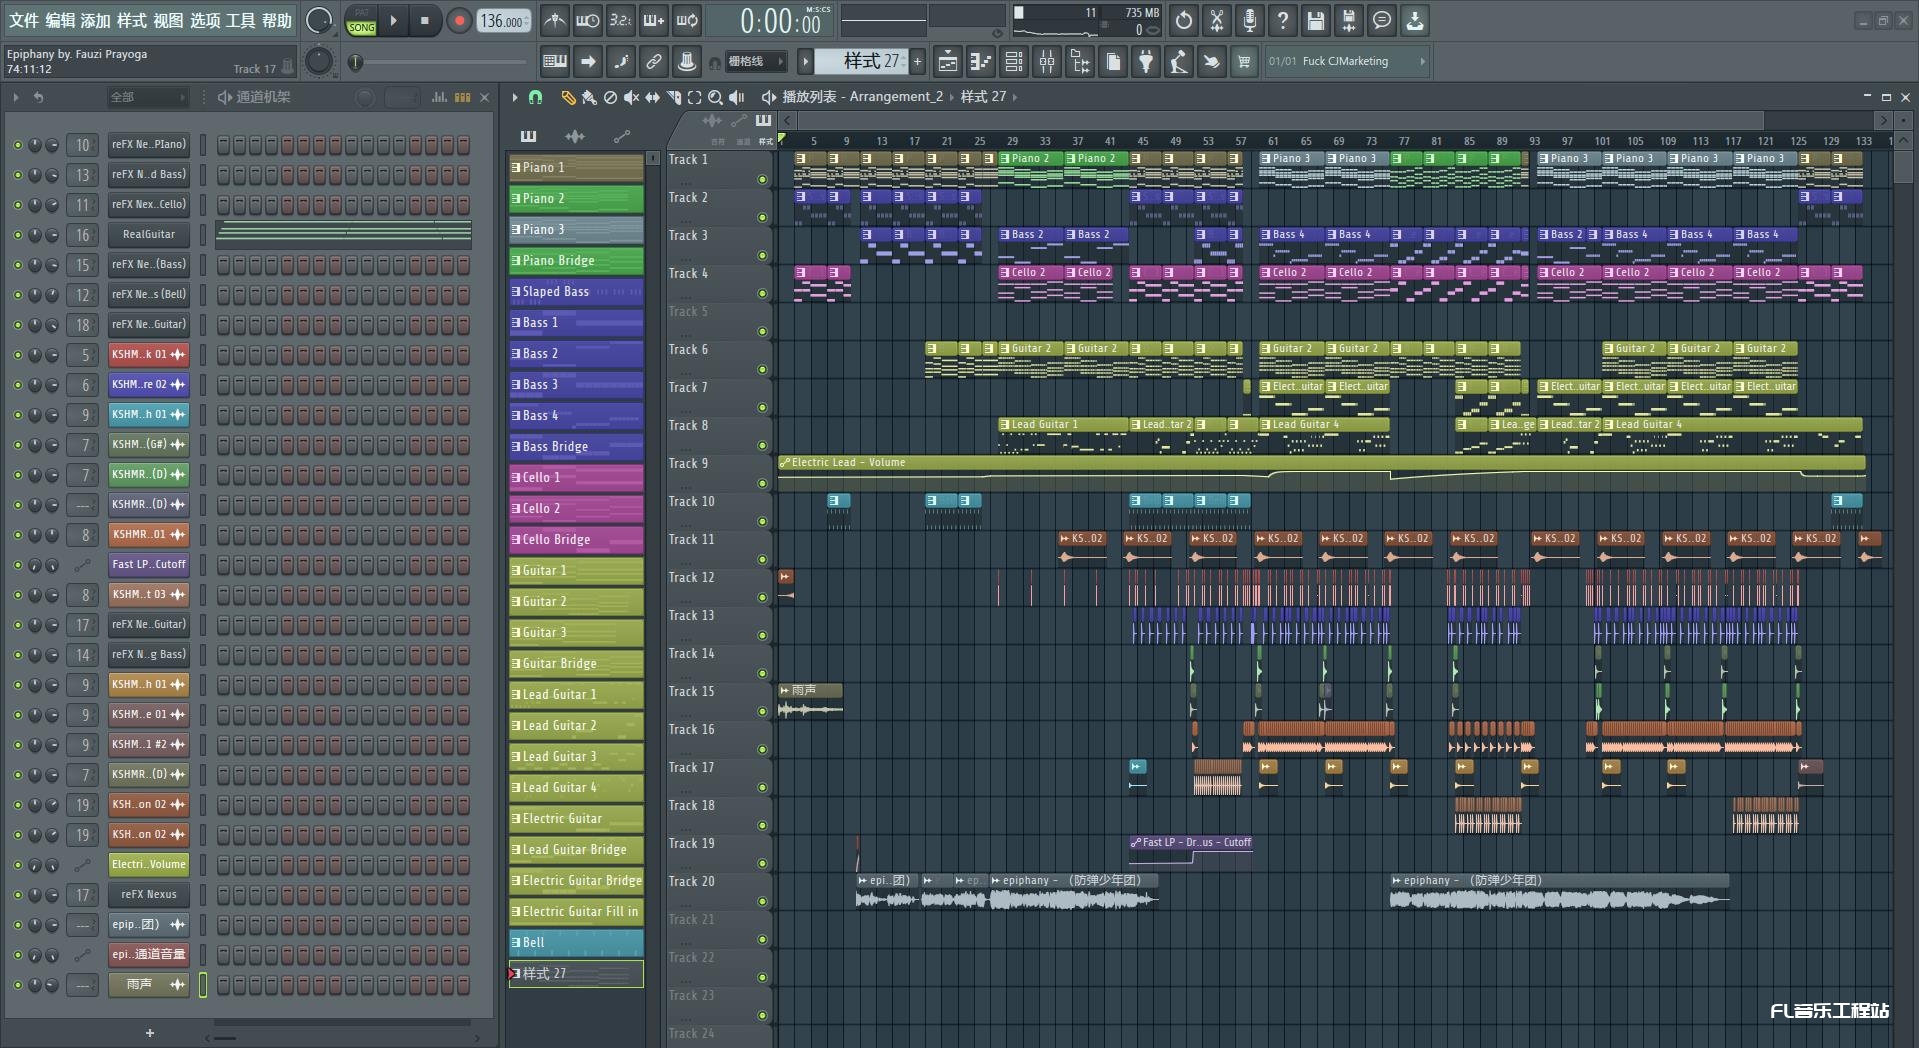Mute the RealGuitar channel green LED
This screenshot has height=1048, width=1919.
(17, 235)
